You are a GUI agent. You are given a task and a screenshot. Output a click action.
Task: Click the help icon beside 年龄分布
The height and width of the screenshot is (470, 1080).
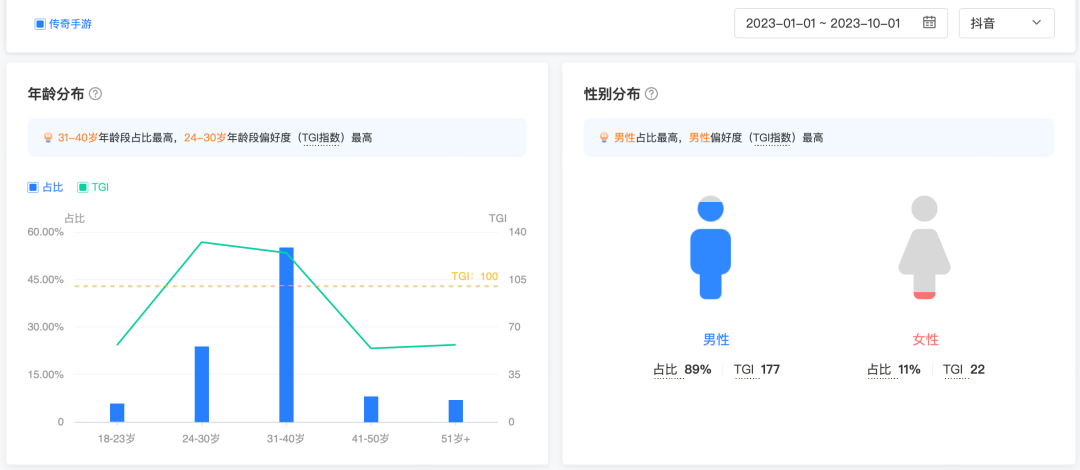tap(96, 94)
